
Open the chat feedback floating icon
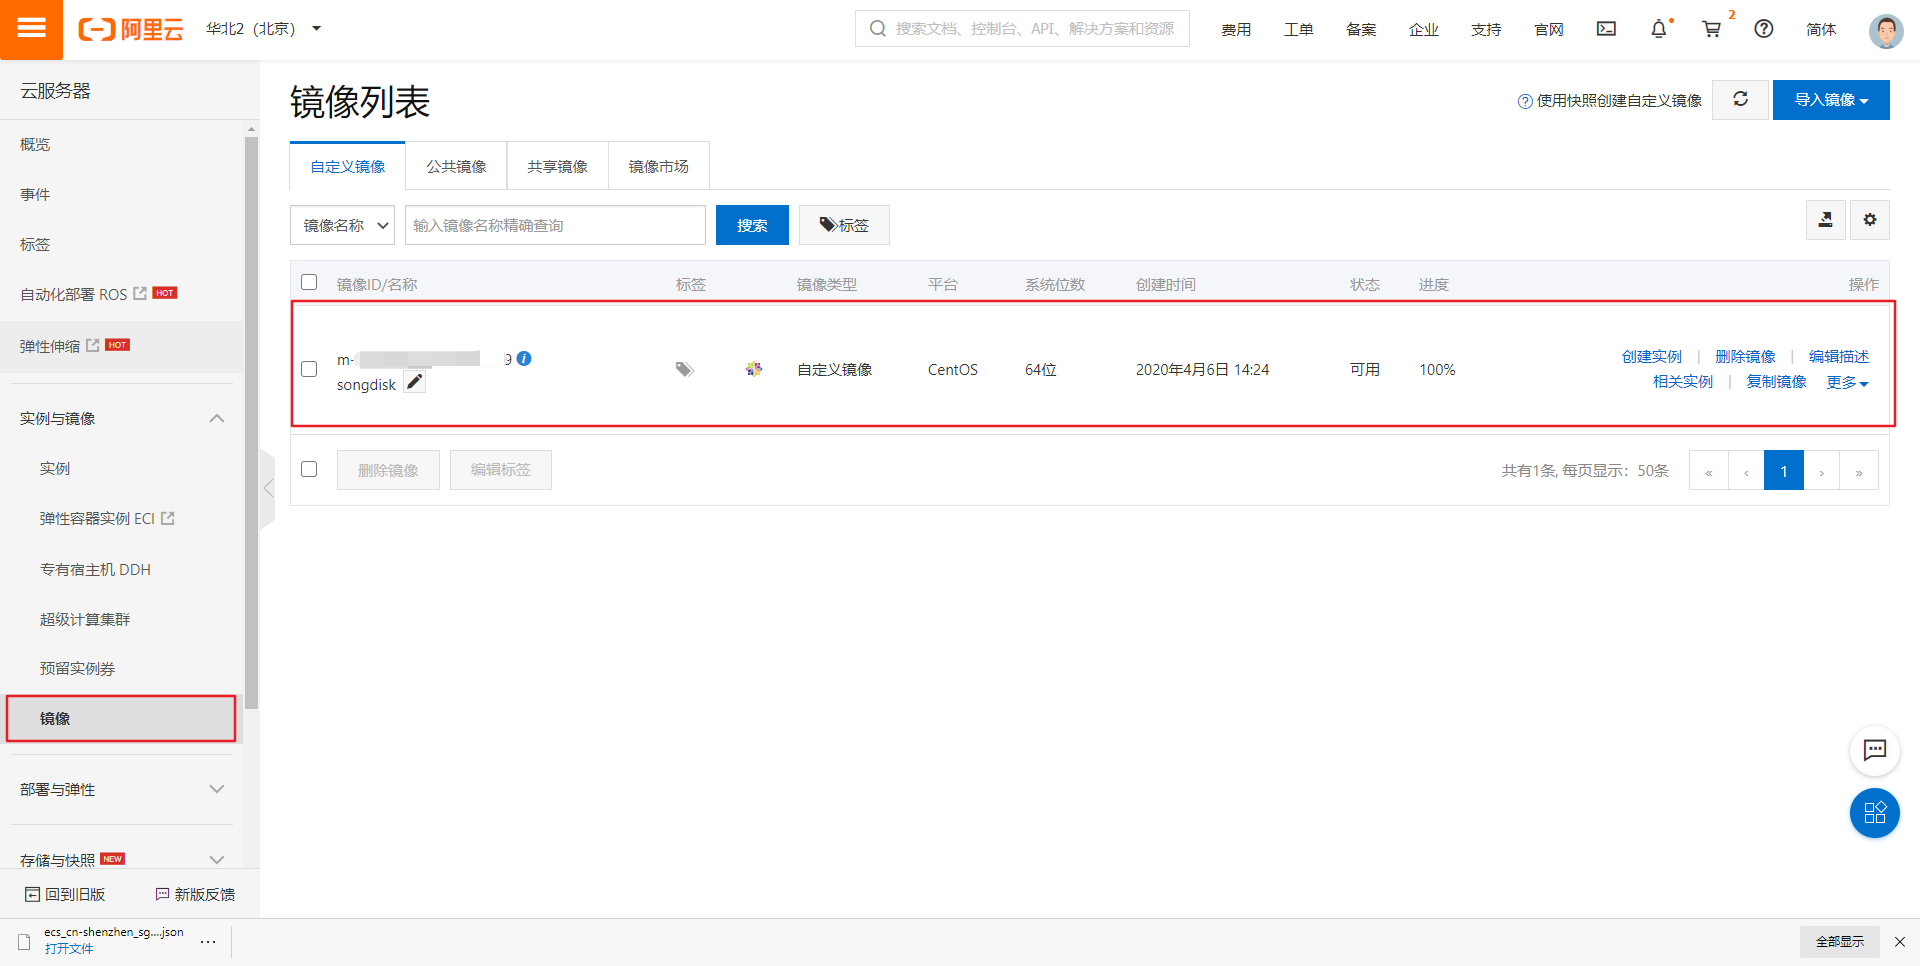coord(1874,750)
